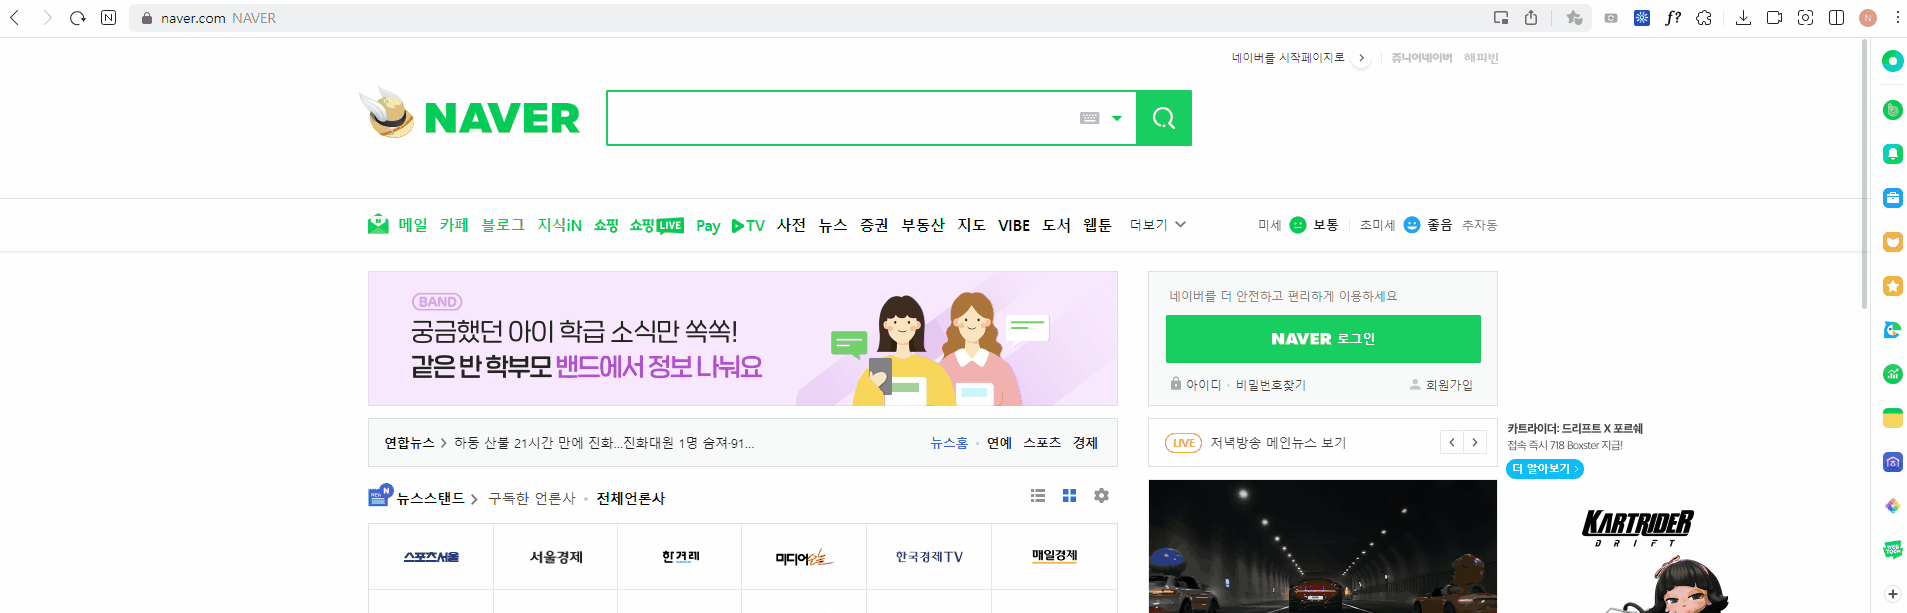Open the orange star bookmarks in sidebar
Image resolution: width=1907 pixels, height=613 pixels.
[1893, 286]
